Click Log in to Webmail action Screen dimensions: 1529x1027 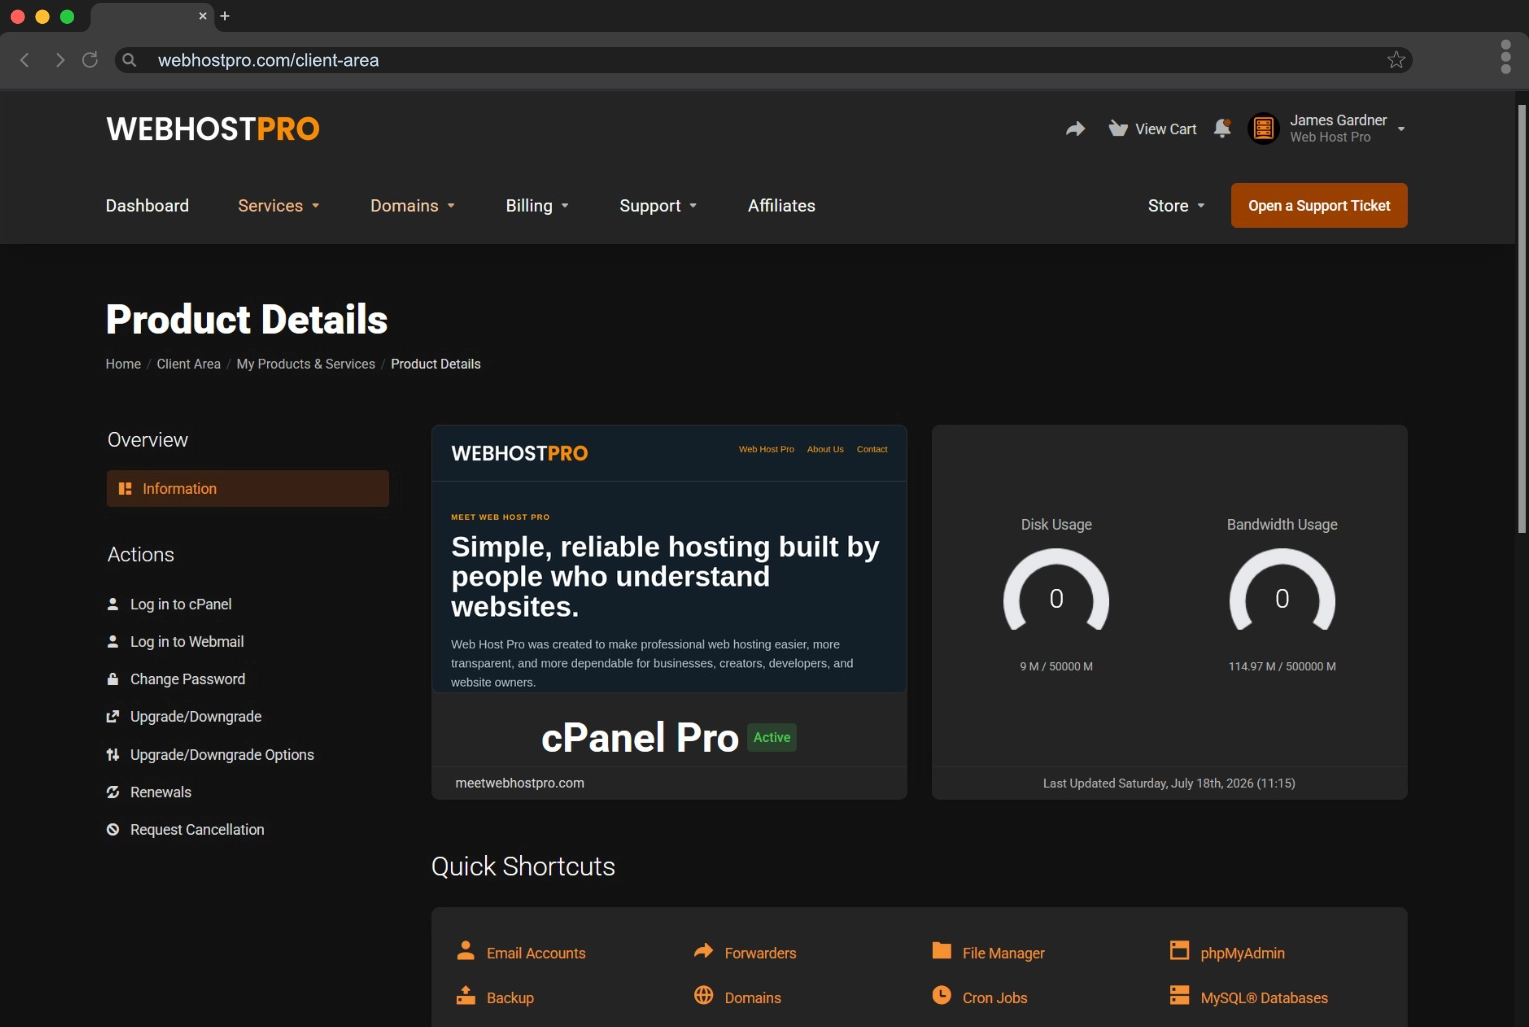(187, 642)
